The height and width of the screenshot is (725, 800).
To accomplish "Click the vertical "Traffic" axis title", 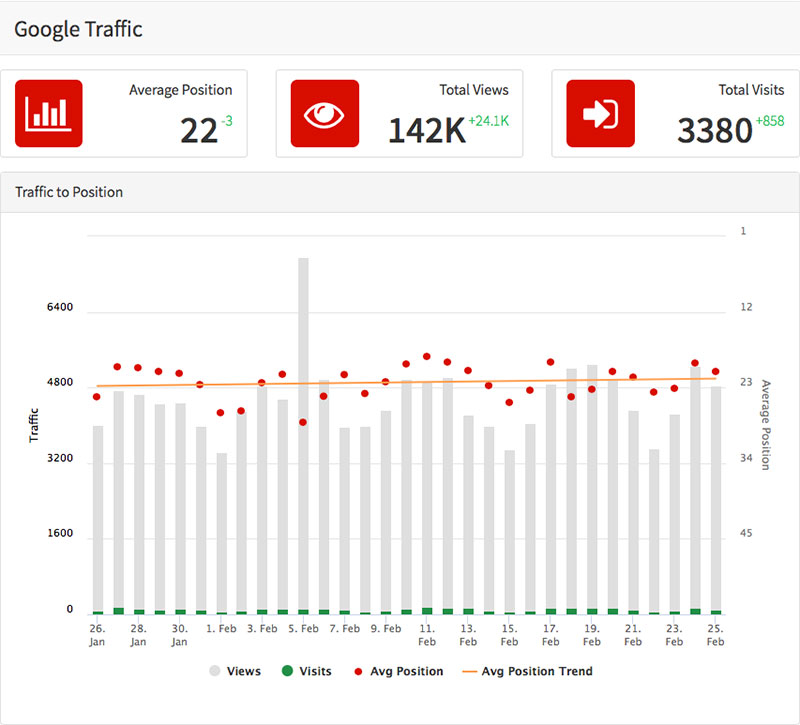I will pos(34,425).
